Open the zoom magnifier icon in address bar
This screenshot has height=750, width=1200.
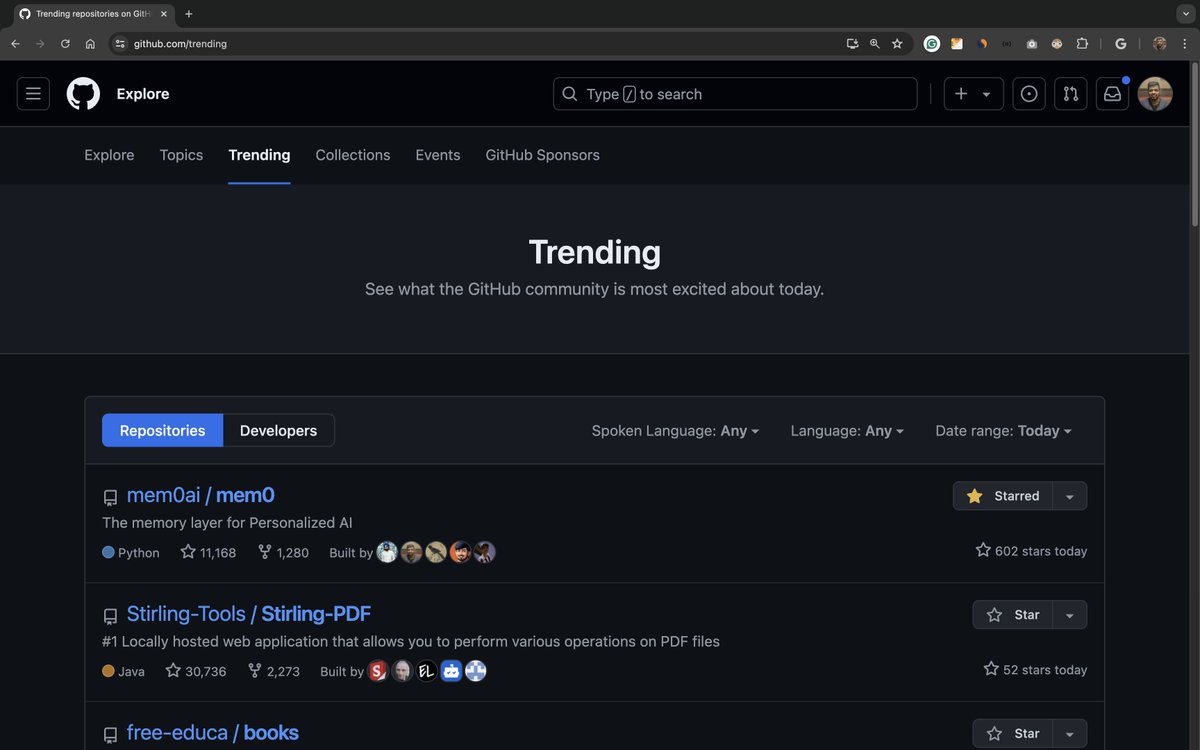pos(875,44)
